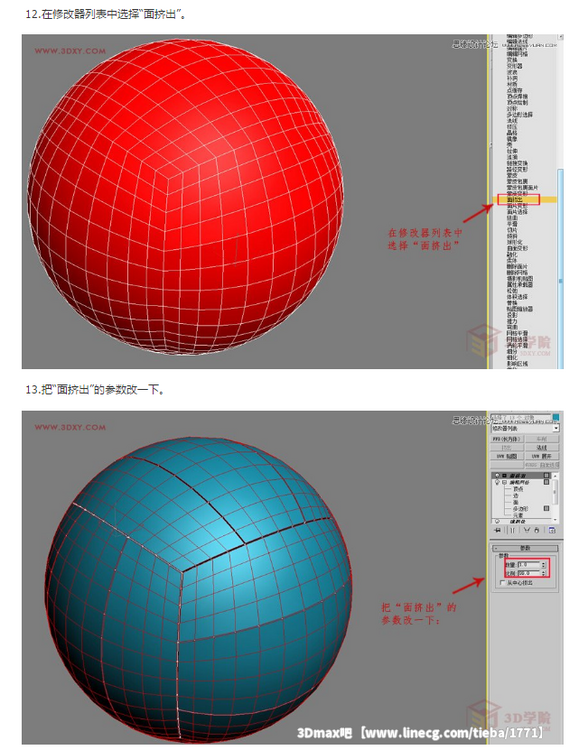Viewport: 579px width, 750px height.
Task: Click modifier stack scrollbar down arrow
Action: click(x=555, y=519)
